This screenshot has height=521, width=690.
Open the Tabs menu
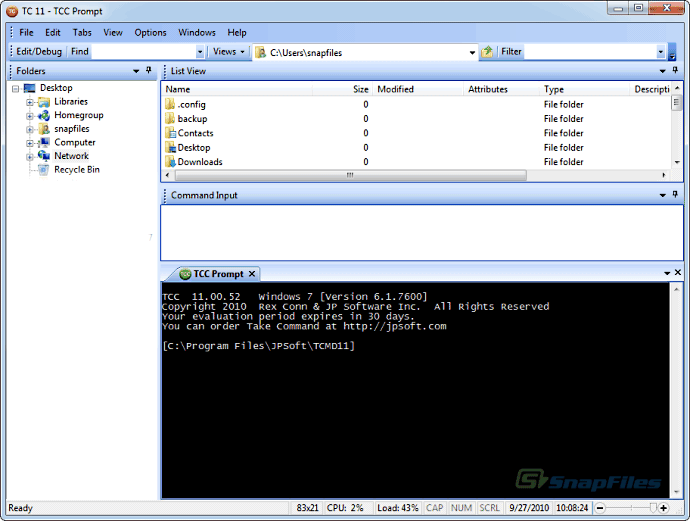pos(82,33)
